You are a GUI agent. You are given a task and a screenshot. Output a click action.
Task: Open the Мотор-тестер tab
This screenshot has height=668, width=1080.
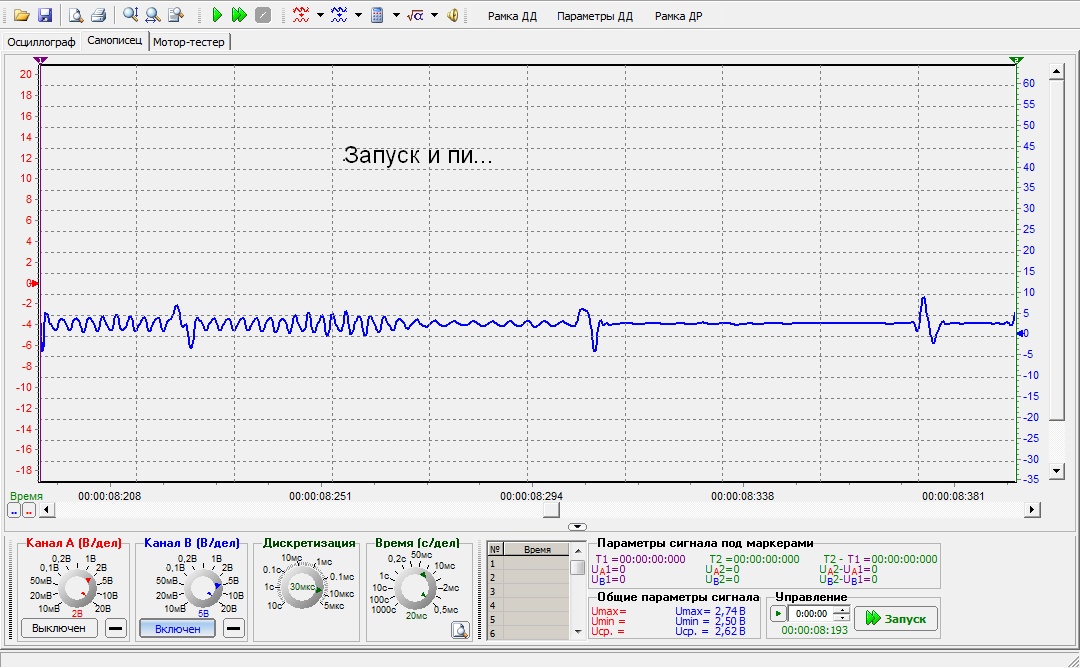[x=189, y=42]
